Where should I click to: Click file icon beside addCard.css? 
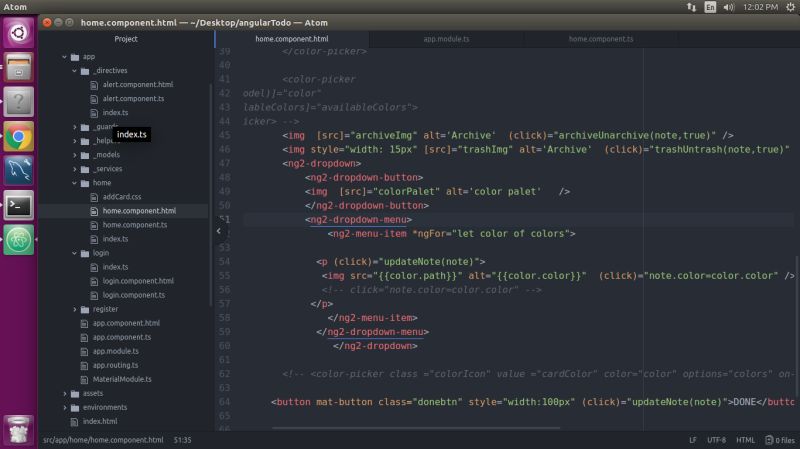94,197
